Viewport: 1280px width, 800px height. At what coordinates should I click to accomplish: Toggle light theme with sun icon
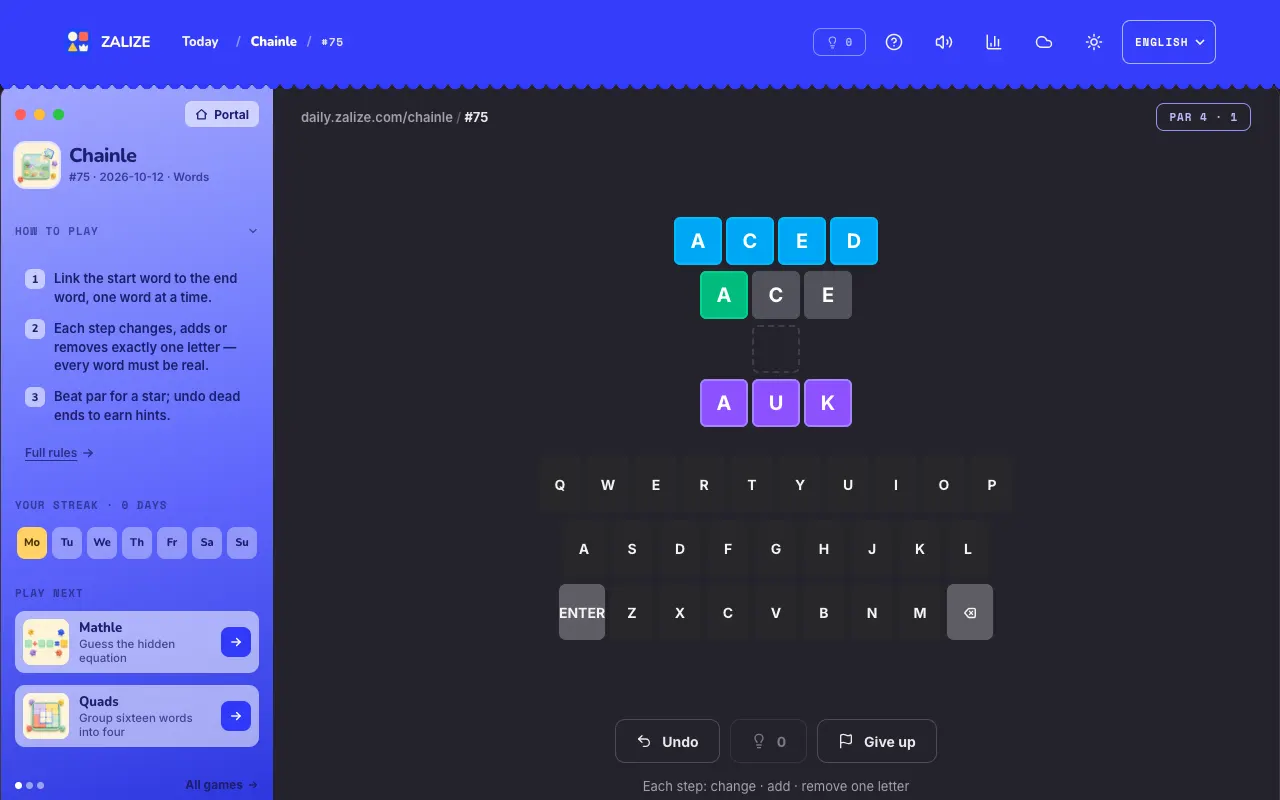pos(1094,42)
